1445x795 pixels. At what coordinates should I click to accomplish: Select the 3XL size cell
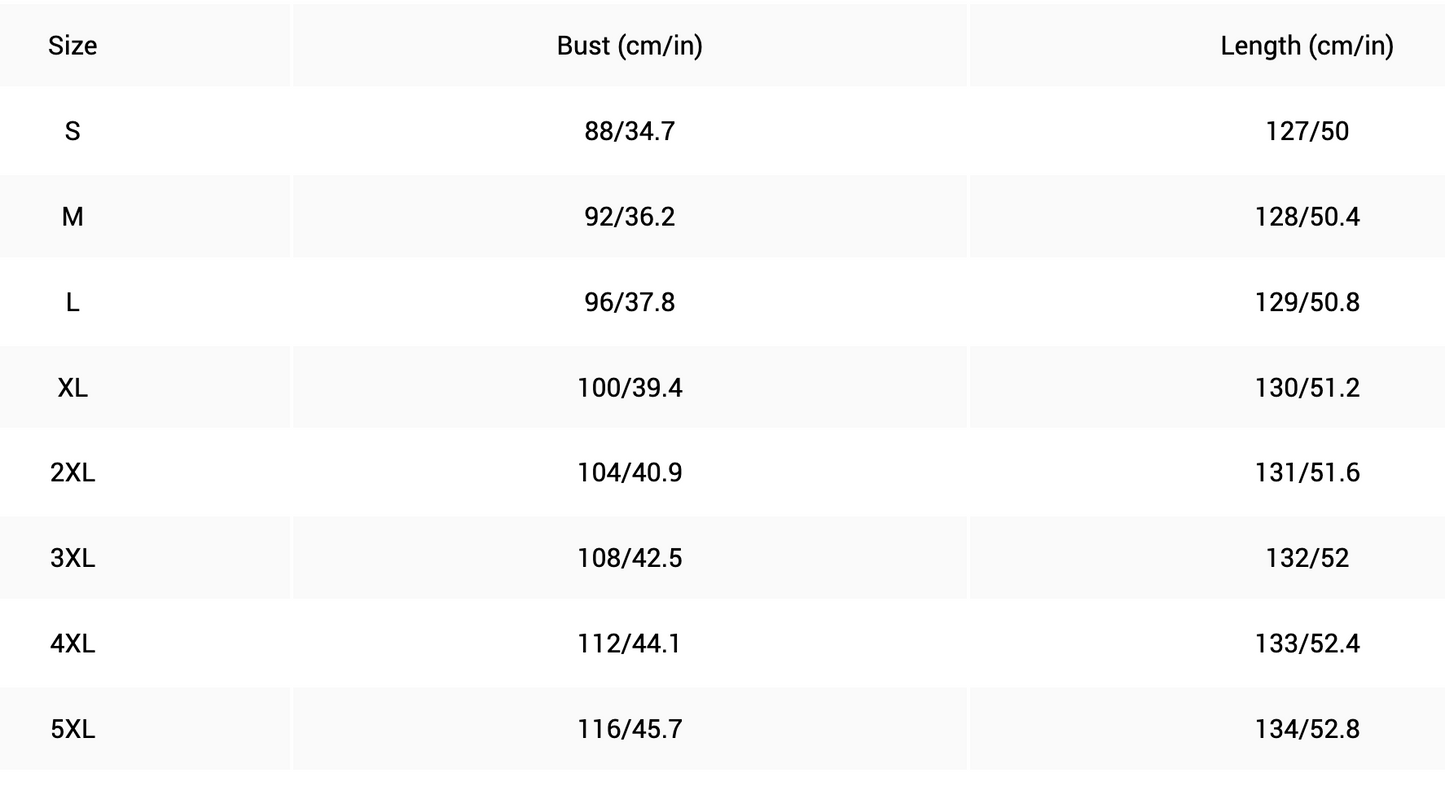[72, 558]
